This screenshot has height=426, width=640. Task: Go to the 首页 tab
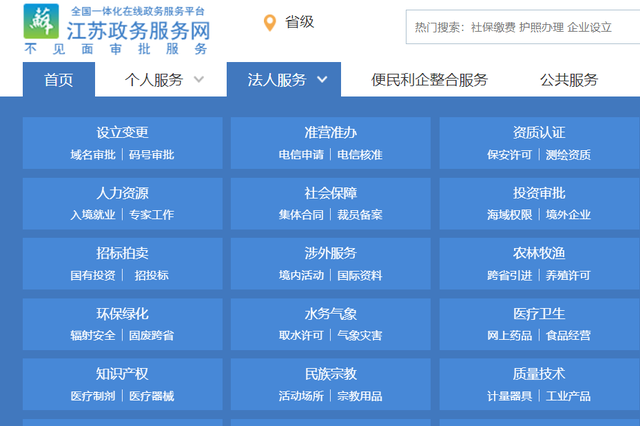pos(59,80)
